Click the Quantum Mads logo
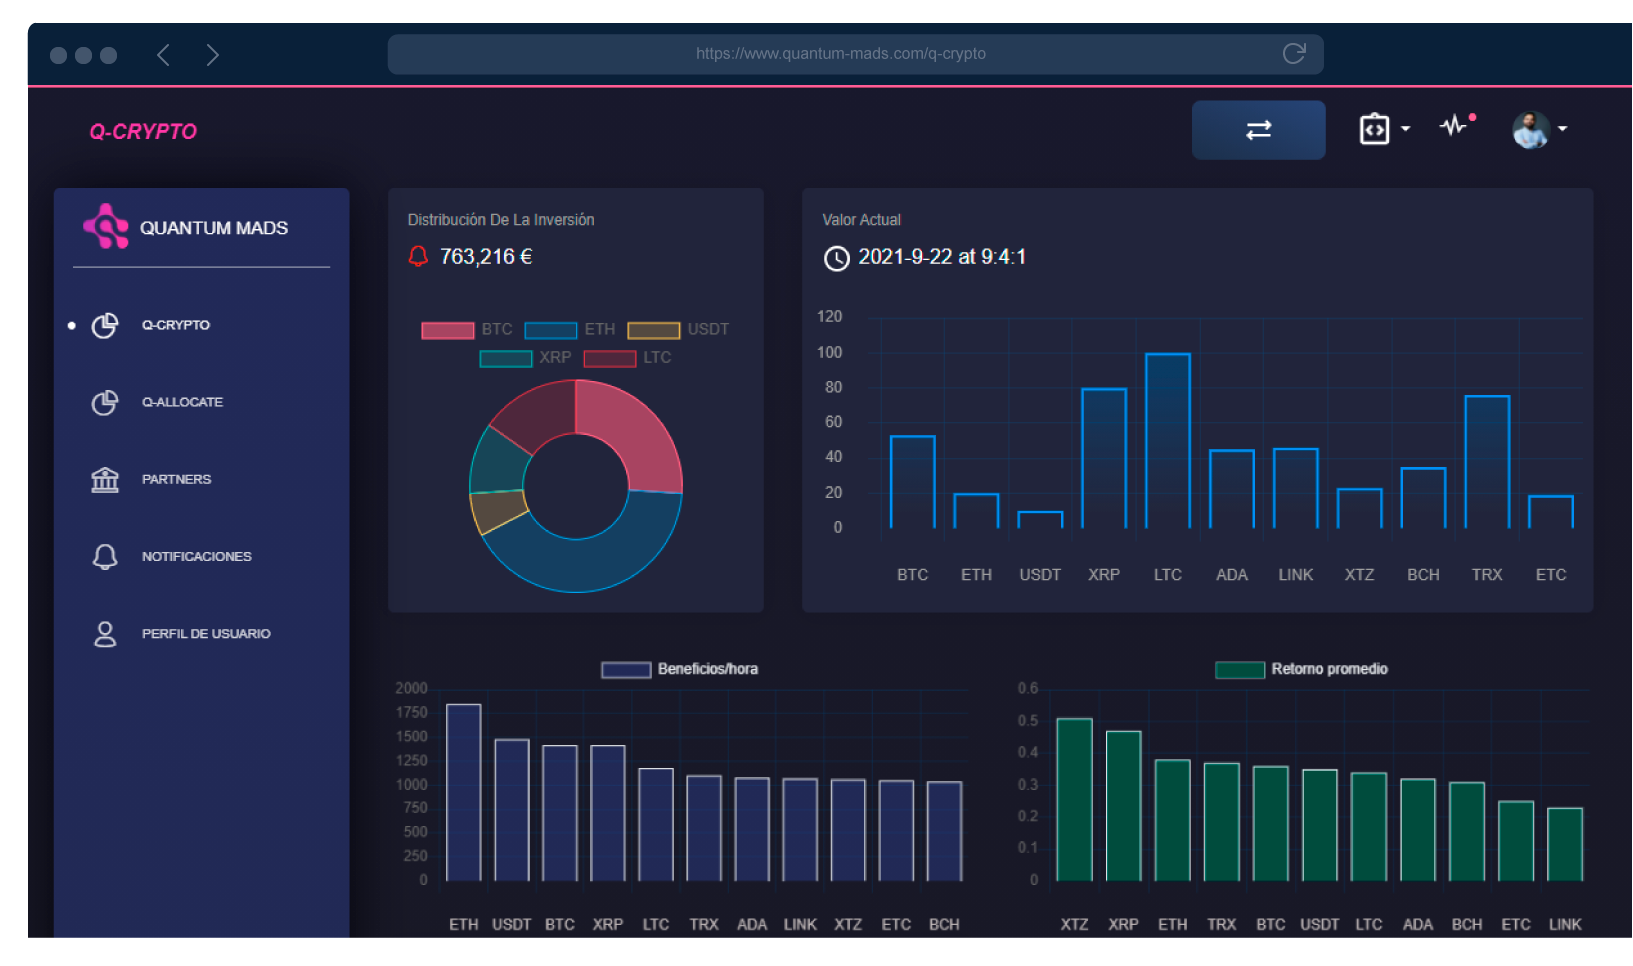 [x=107, y=227]
